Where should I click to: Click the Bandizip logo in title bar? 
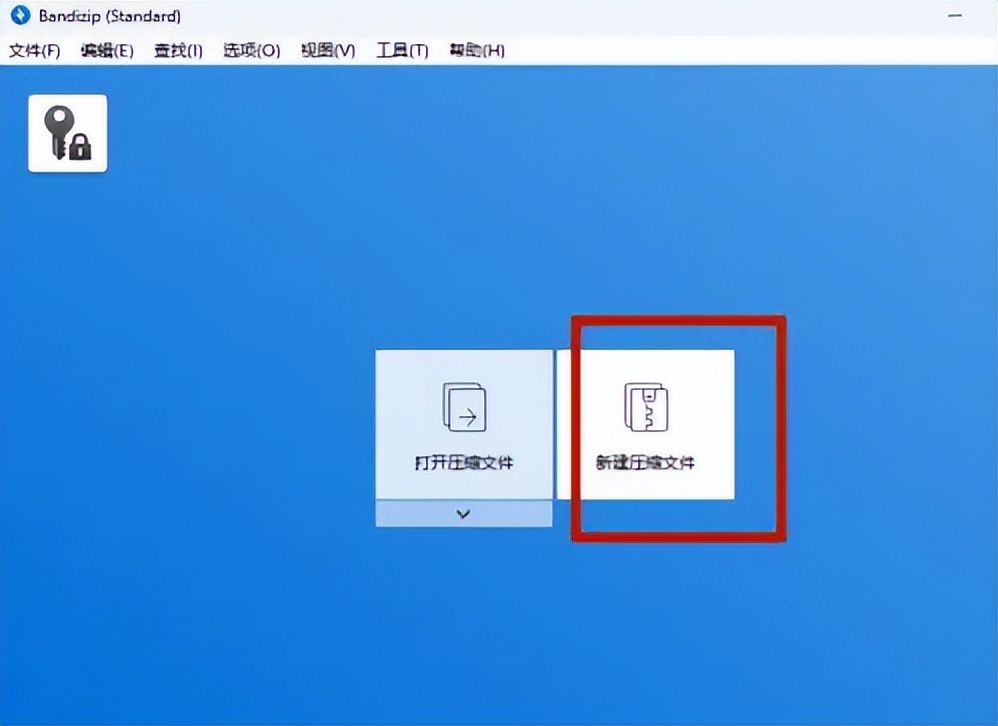(20, 16)
